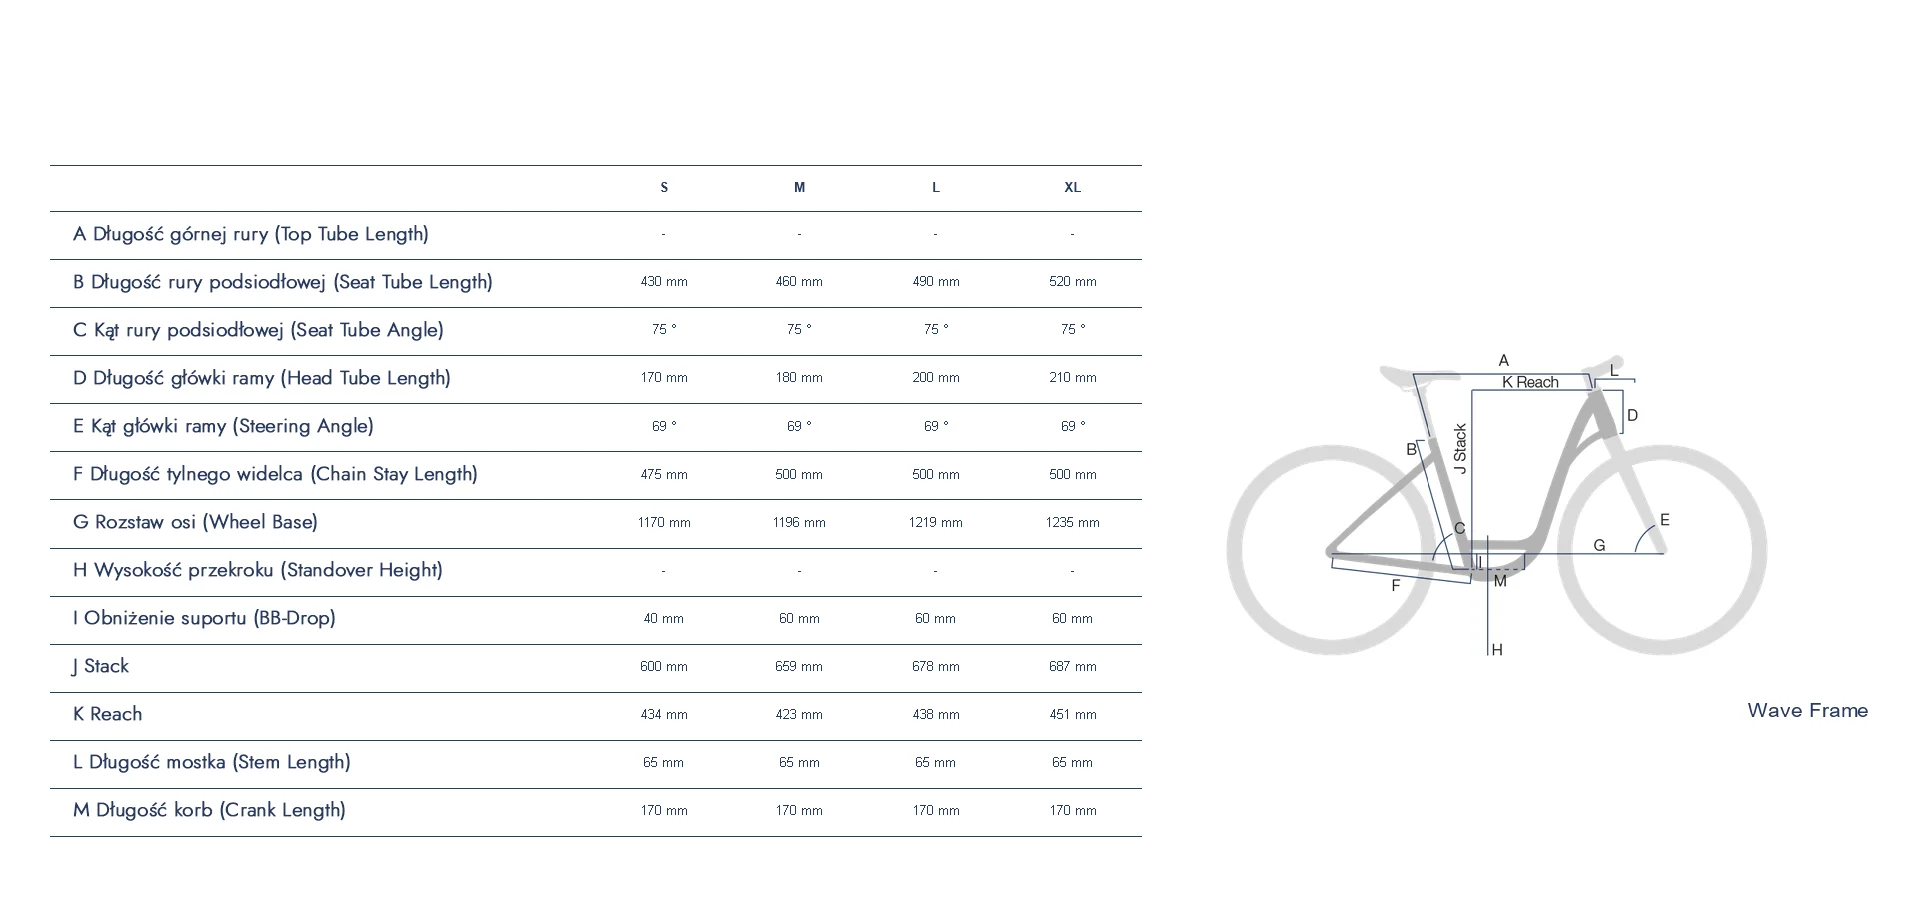The width and height of the screenshot is (1920, 918).
Task: Click the BB-Drop row label
Action: [204, 618]
